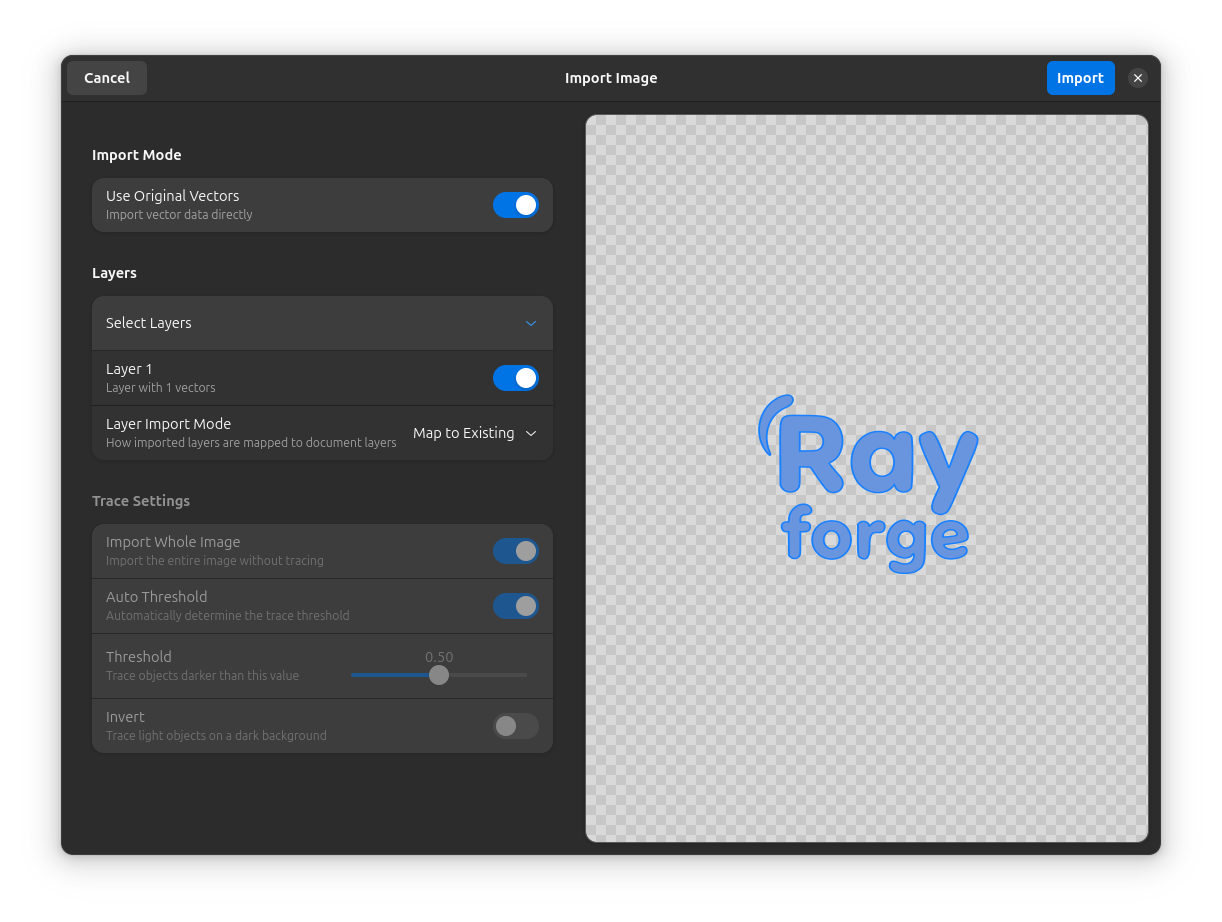Enable the Invert trace option
Viewport: 1222px width, 922px height.
point(516,726)
